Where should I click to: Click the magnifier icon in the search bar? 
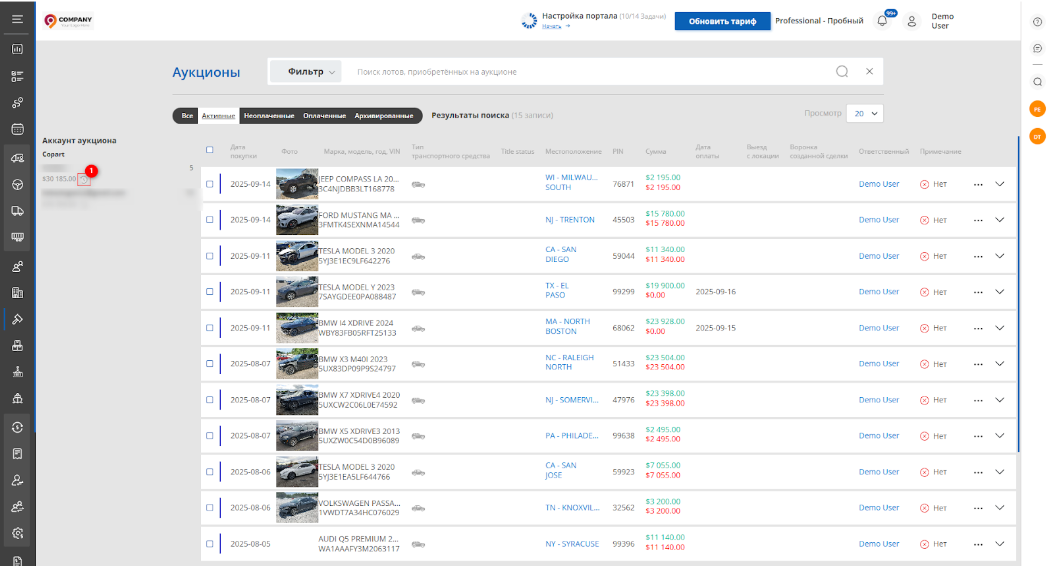coord(842,72)
